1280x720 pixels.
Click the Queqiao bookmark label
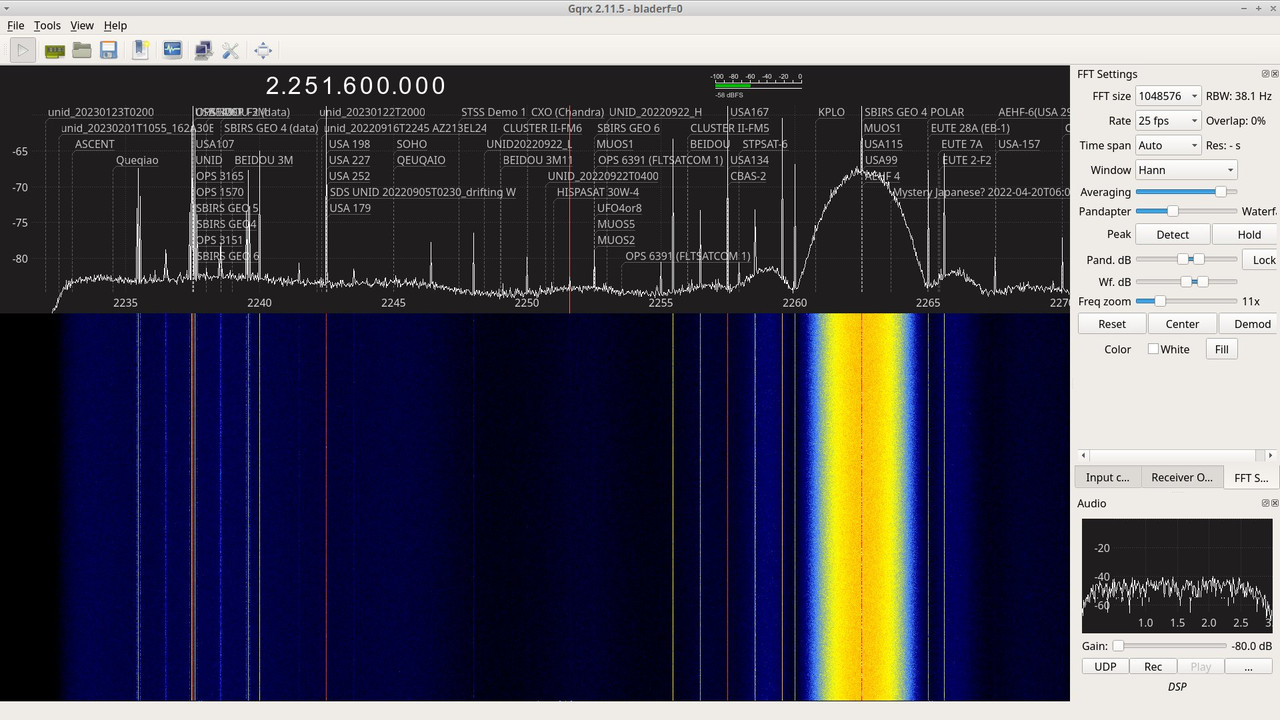pyautogui.click(x=137, y=160)
